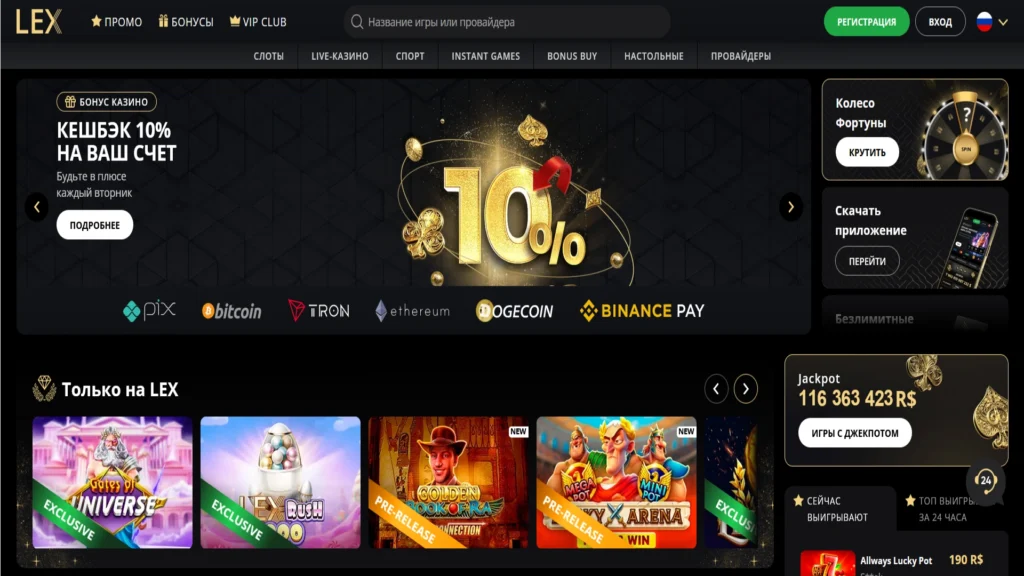This screenshot has width=1024, height=576.
Task: Open БОНУСЫ gift section
Action: (186, 22)
